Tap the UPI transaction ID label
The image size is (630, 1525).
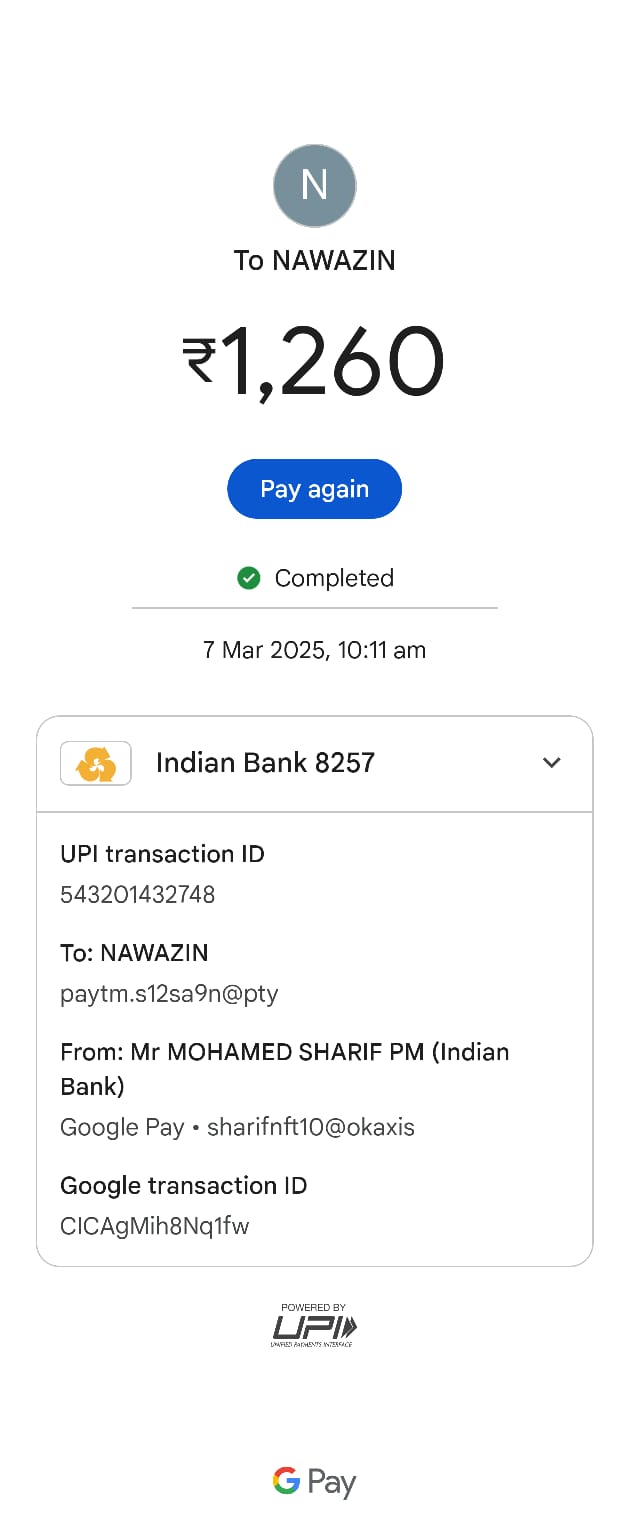tap(162, 854)
